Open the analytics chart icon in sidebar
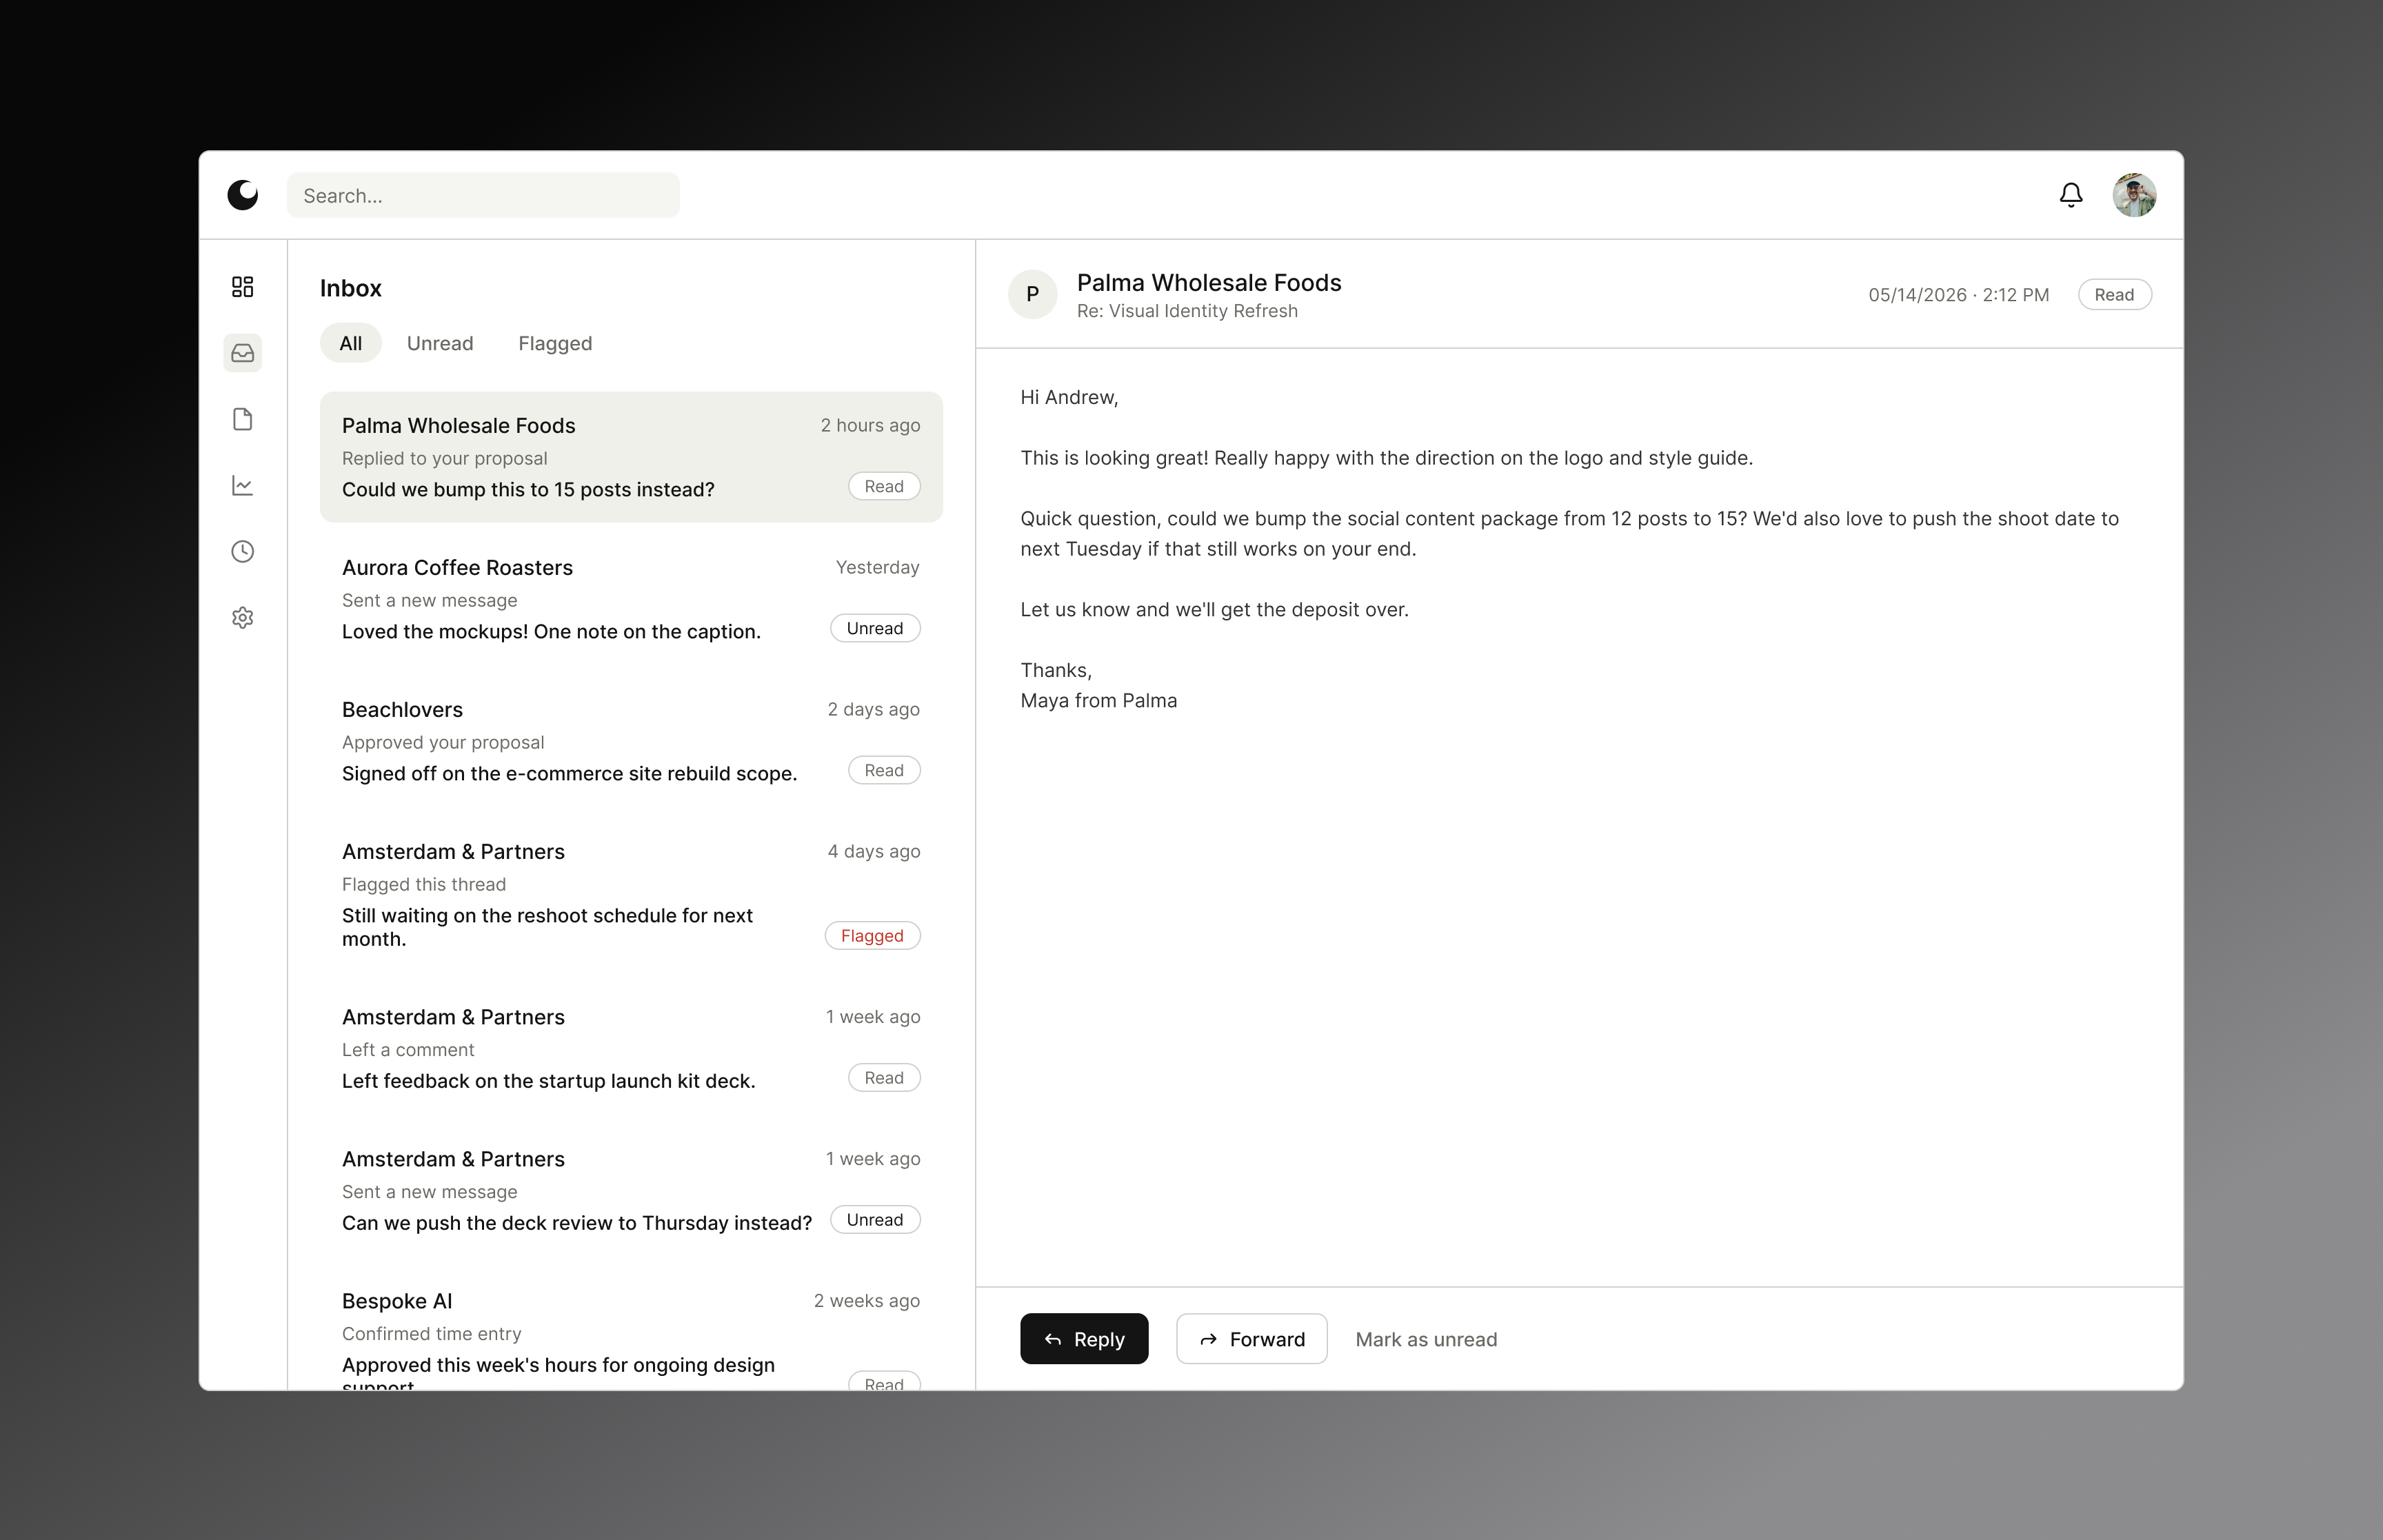The height and width of the screenshot is (1540, 2383). (x=242, y=485)
